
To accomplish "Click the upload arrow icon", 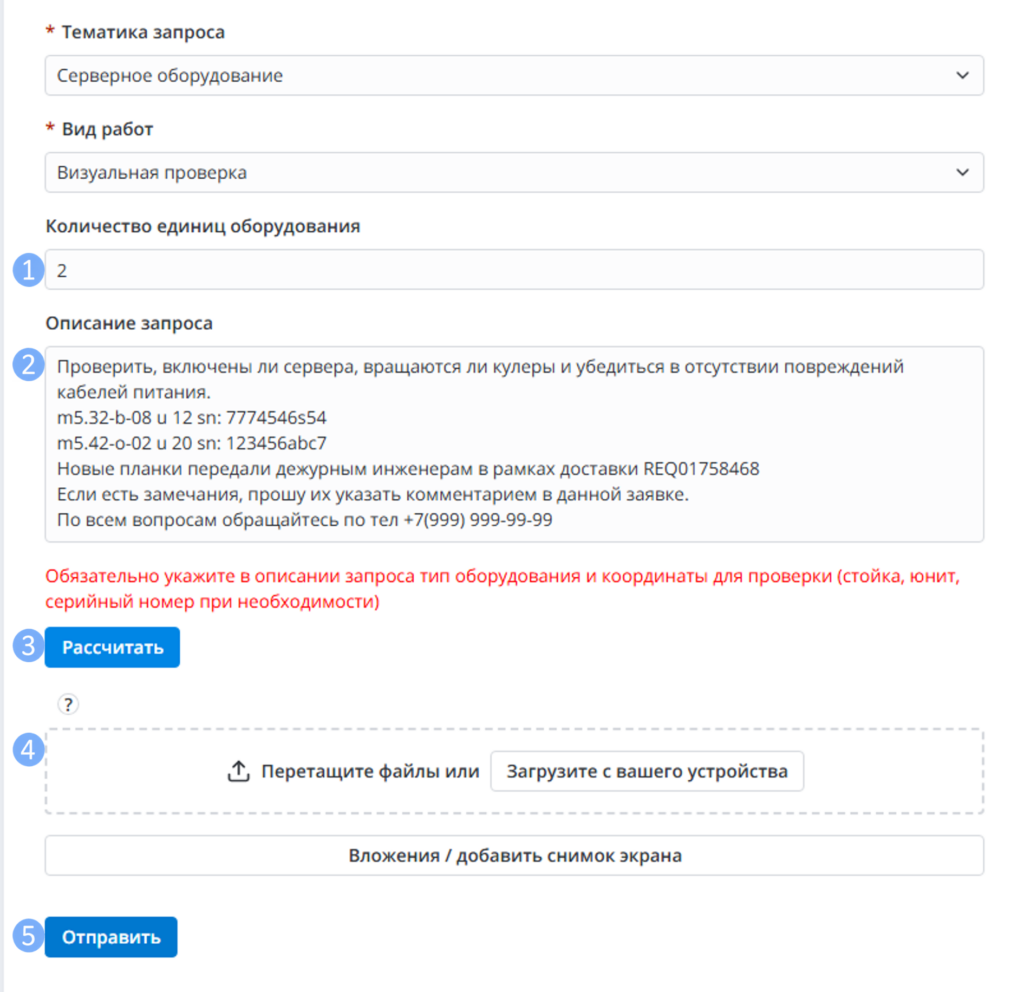I will 238,771.
